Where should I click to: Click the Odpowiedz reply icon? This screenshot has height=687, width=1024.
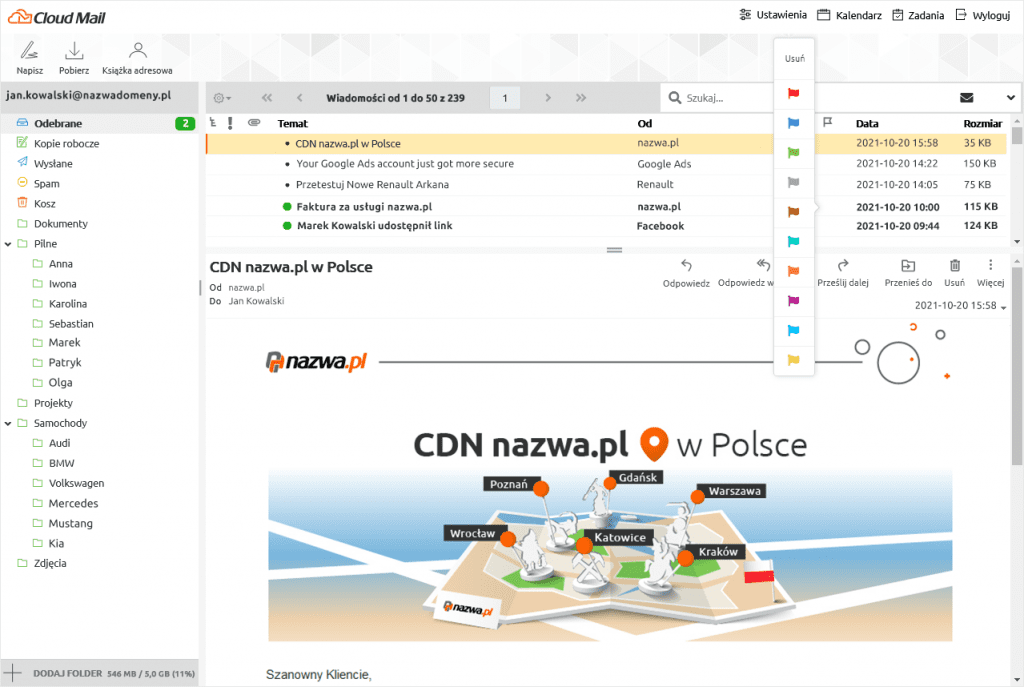[x=686, y=265]
